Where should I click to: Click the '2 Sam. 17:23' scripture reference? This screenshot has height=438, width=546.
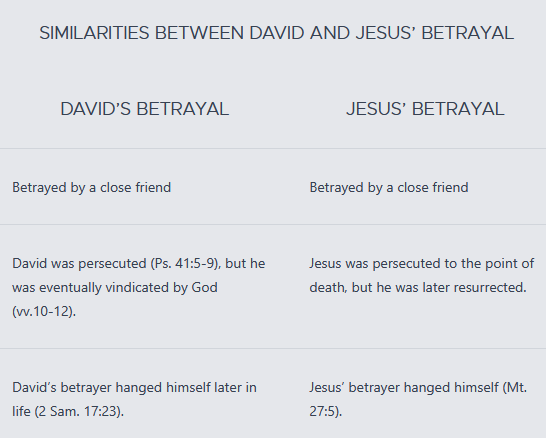(79, 412)
